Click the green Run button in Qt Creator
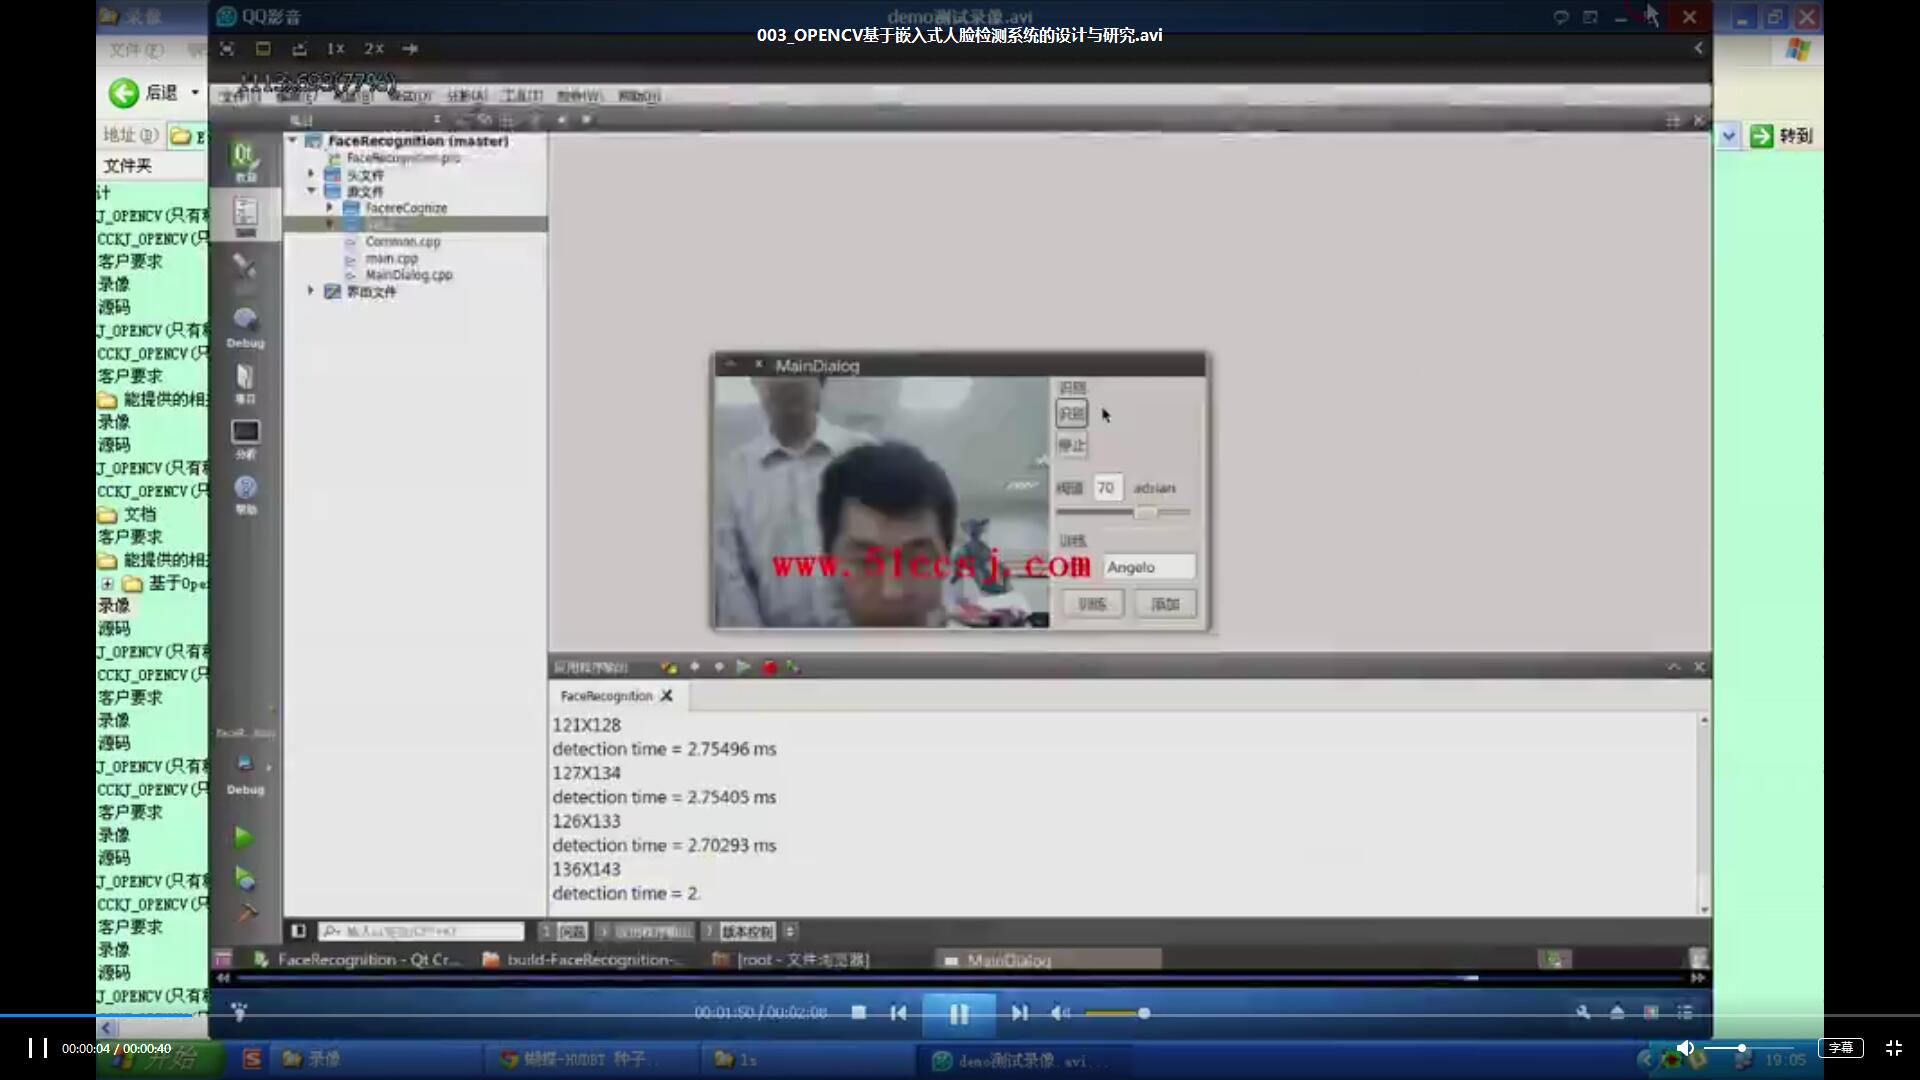Screen dimensions: 1920x1080 point(244,836)
